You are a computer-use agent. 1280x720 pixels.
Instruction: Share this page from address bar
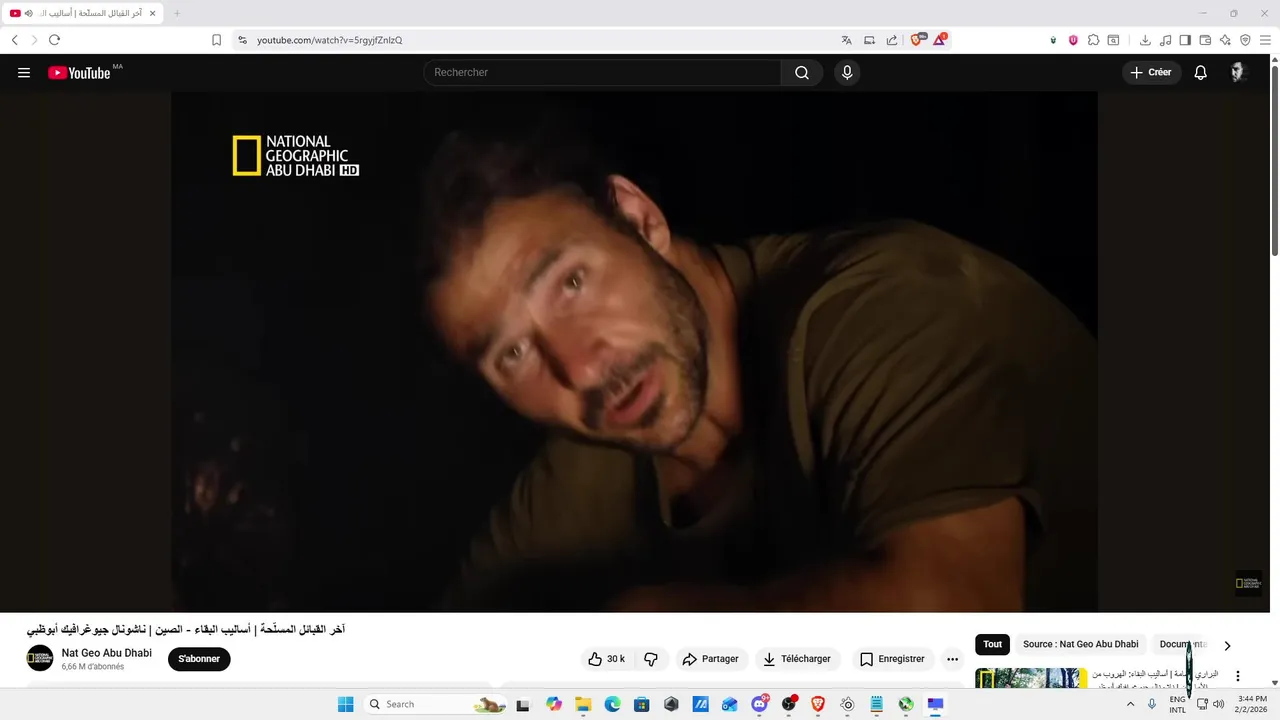[x=892, y=40]
